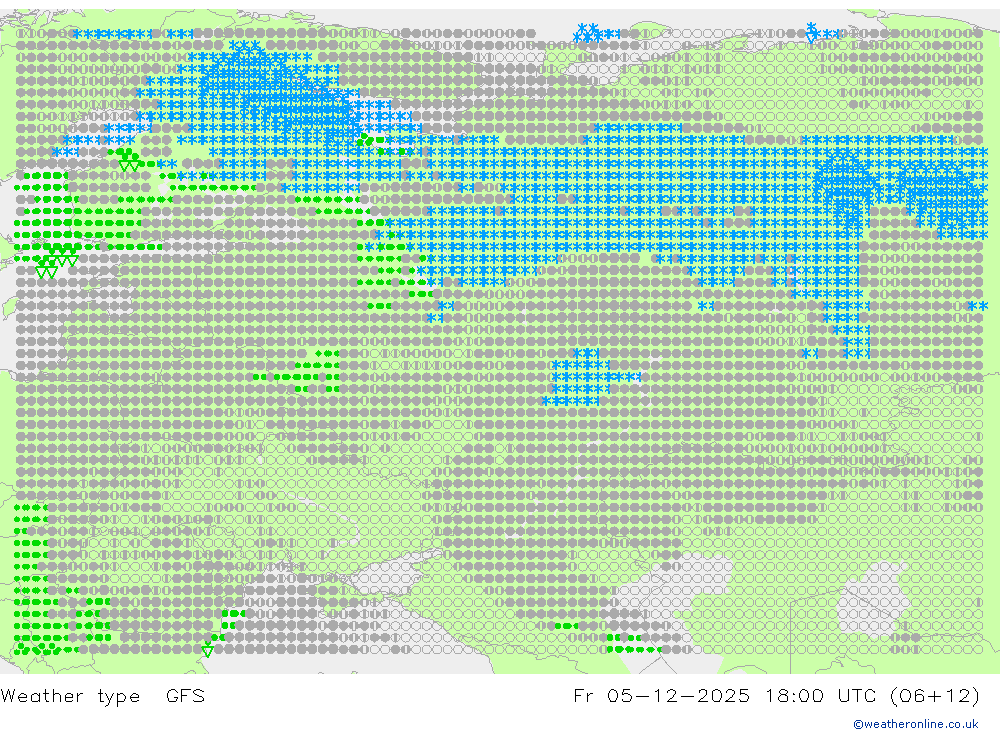1000x733 pixels.
Task: Click the forecast date 'Fr 05-12-2025 18:00 UTC (06+12)'
Action: 776,695
